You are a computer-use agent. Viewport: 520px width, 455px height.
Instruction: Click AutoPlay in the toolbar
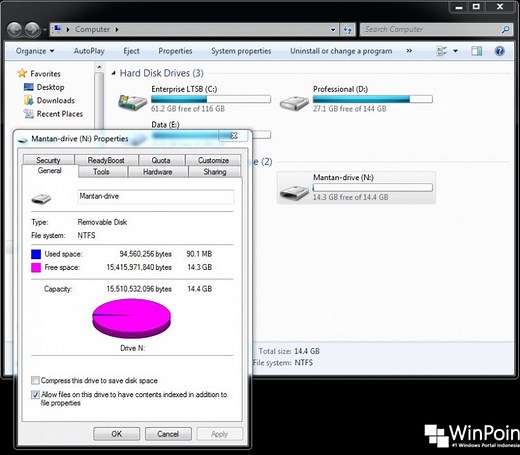[89, 51]
